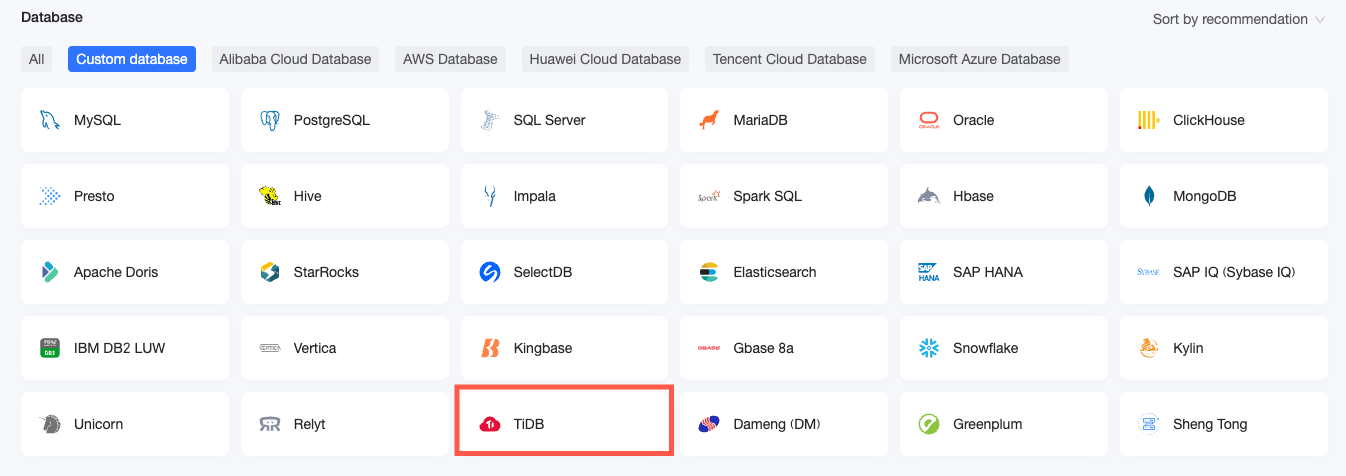
Task: Select the ClickHouse label
Action: [x=1209, y=120]
